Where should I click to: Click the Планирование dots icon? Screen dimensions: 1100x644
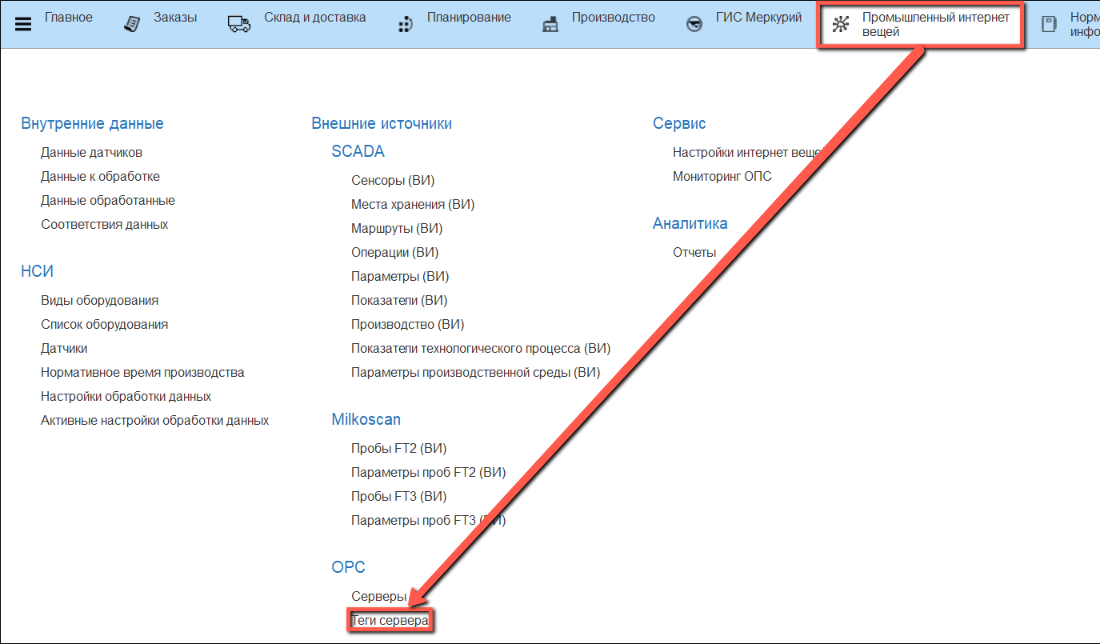(405, 25)
